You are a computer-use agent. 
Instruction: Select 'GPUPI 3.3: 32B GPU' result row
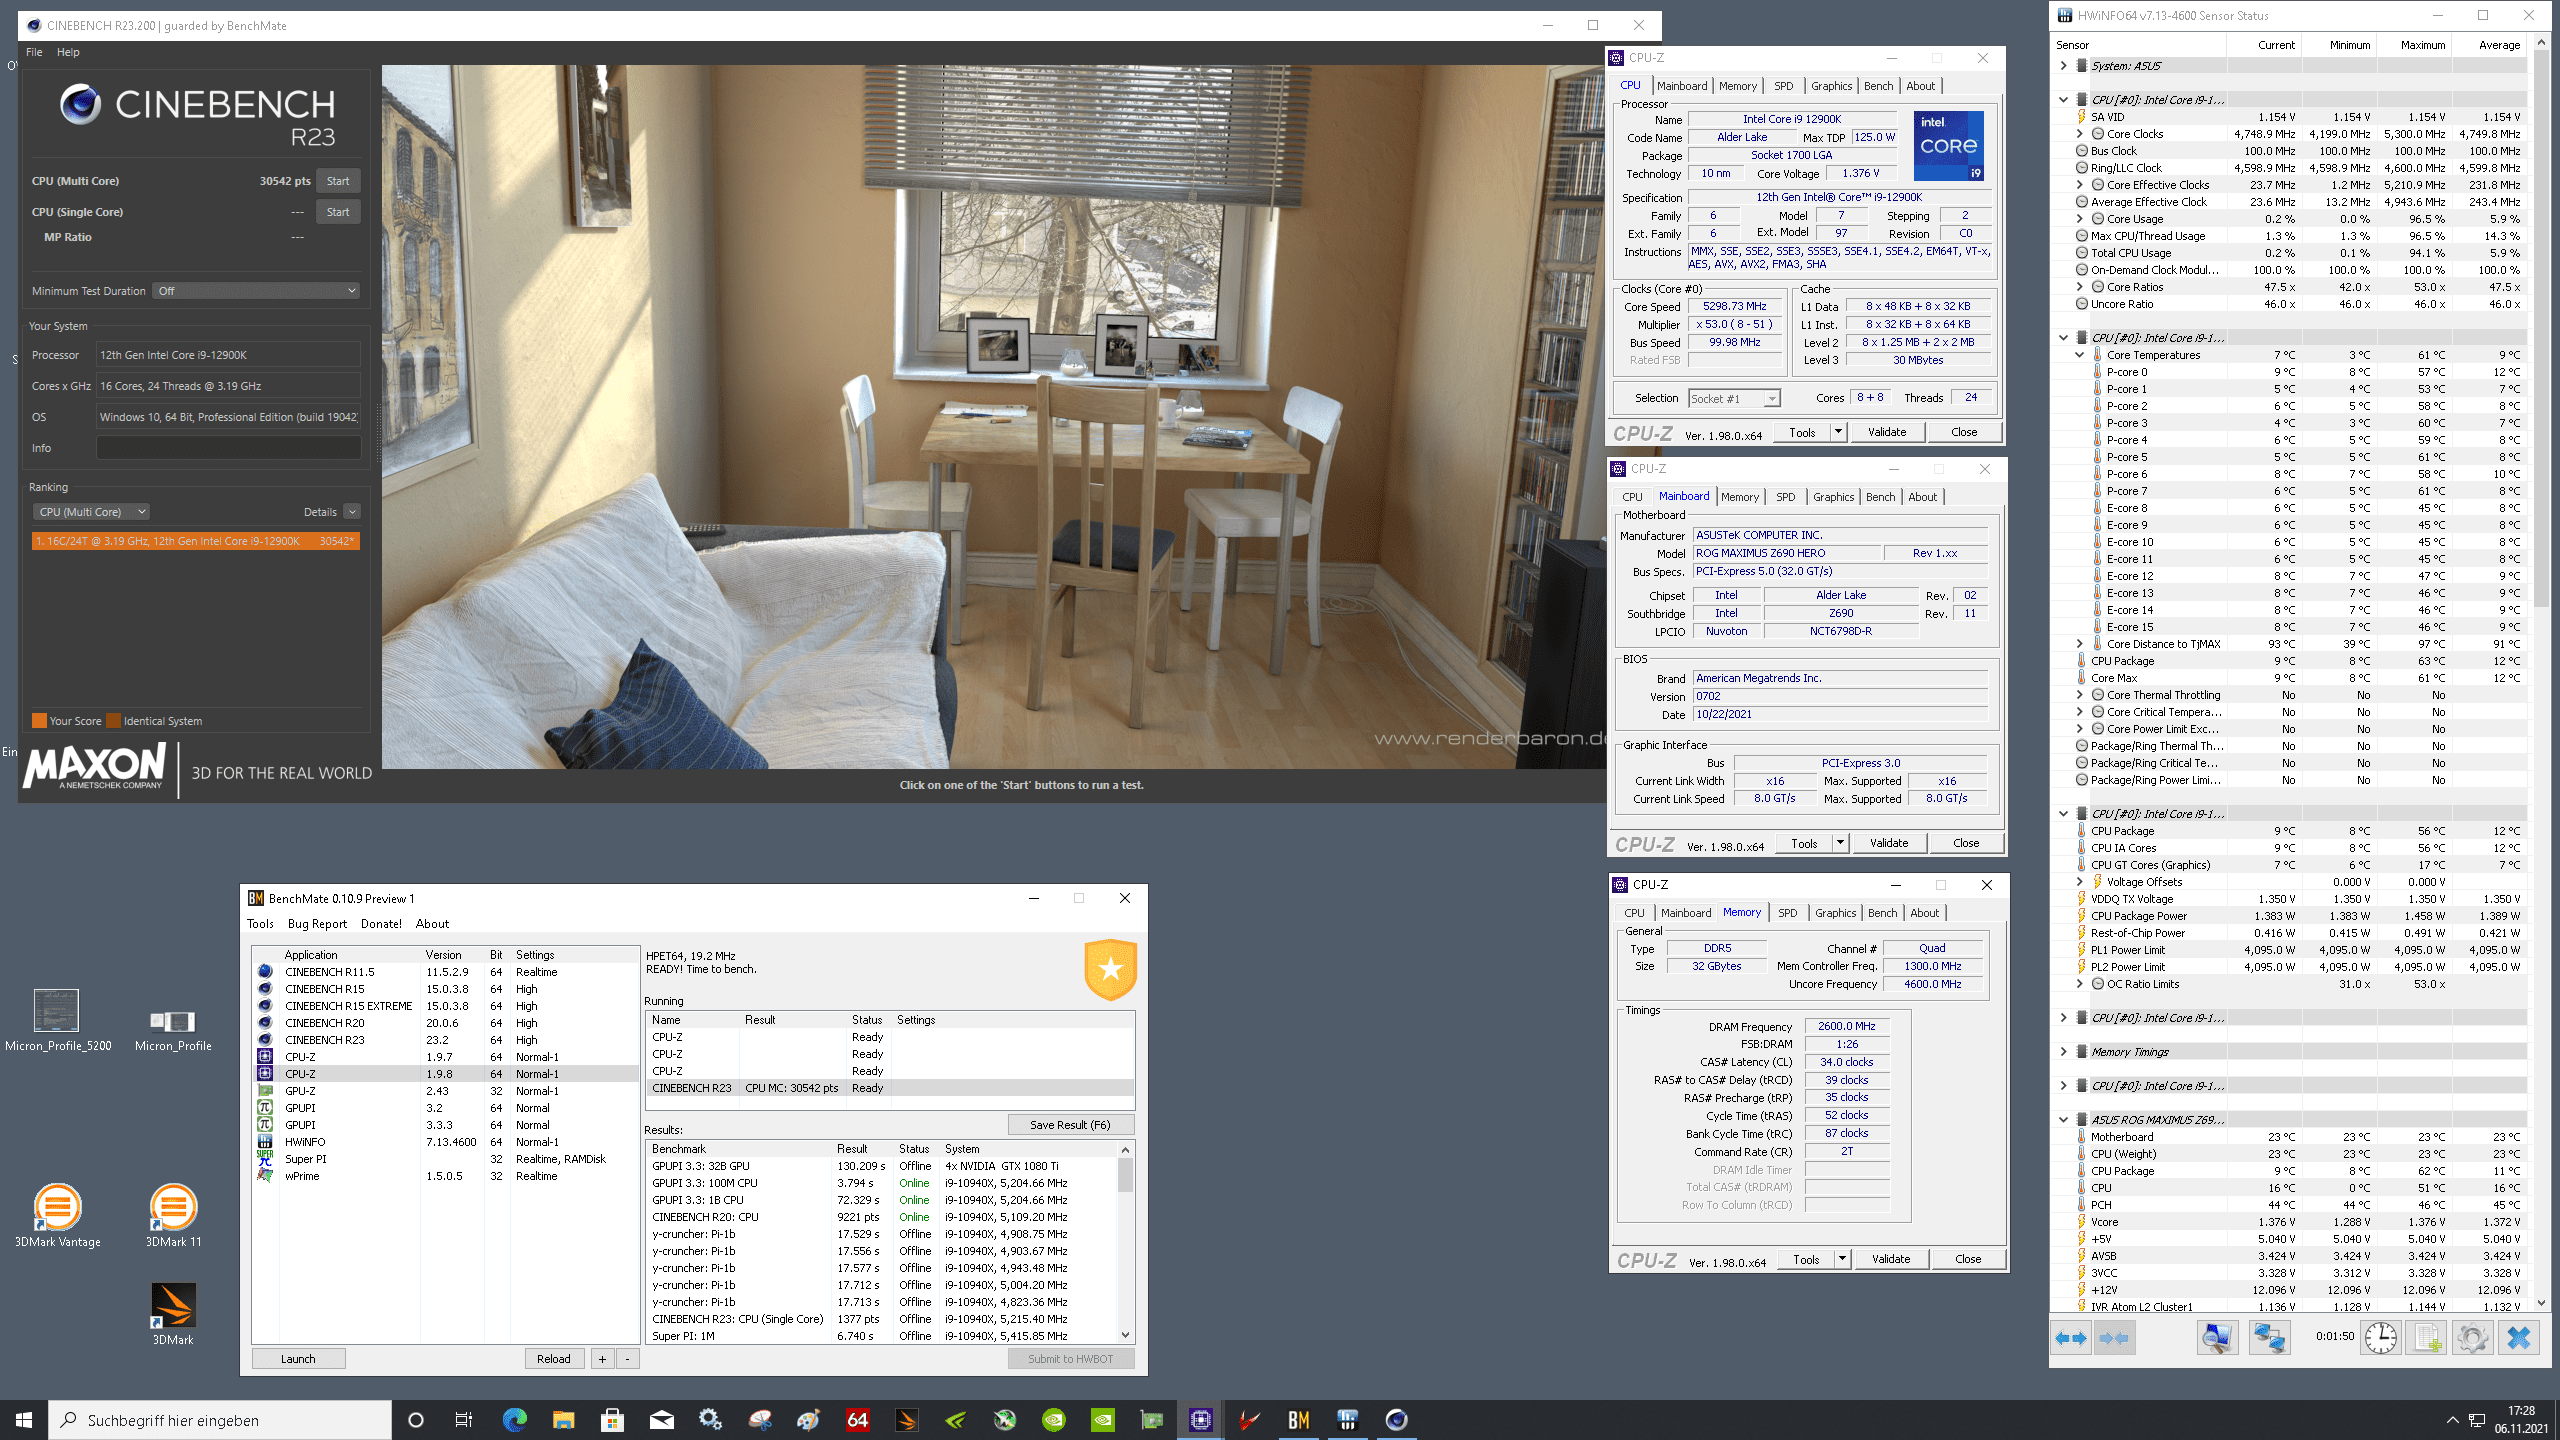[x=882, y=1166]
